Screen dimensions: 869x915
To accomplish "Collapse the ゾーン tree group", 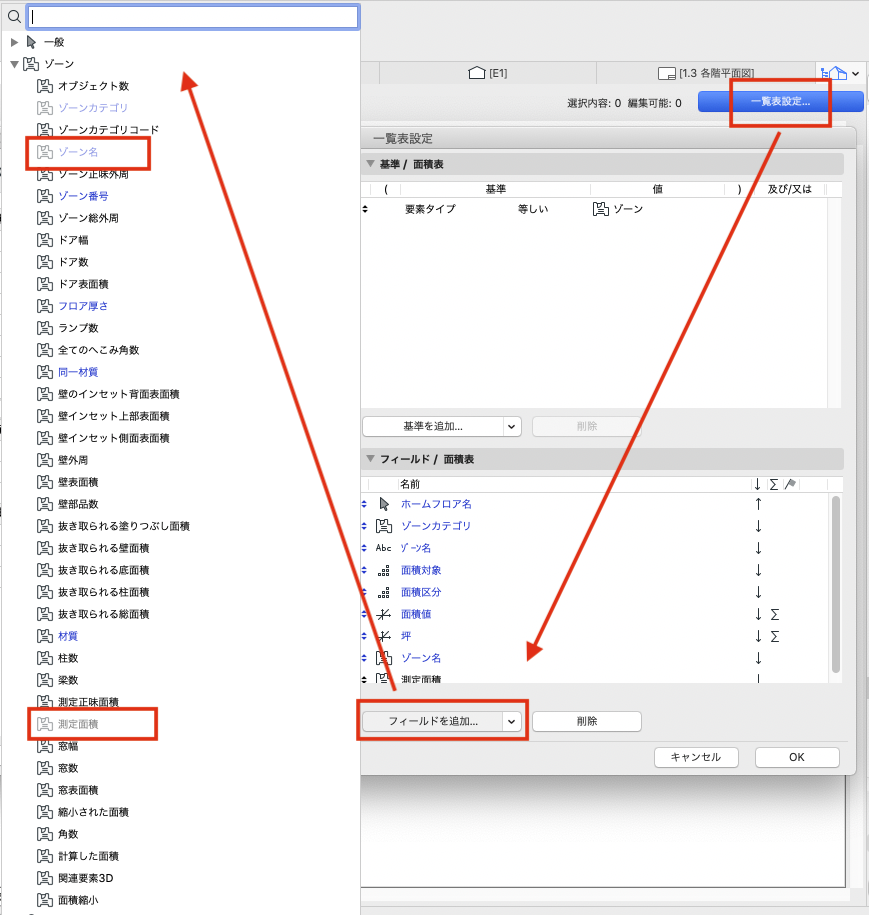I will [15, 64].
